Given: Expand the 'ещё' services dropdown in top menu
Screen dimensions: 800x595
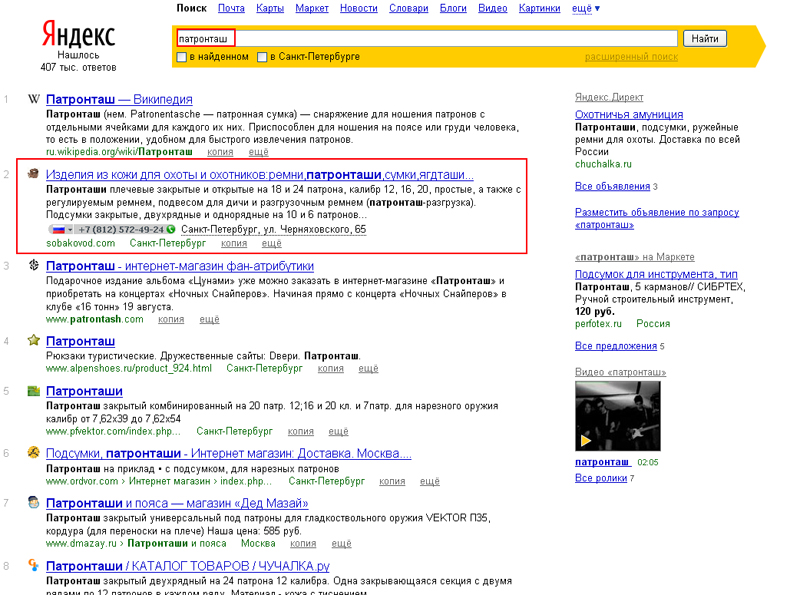Looking at the screenshot, I should pyautogui.click(x=586, y=8).
